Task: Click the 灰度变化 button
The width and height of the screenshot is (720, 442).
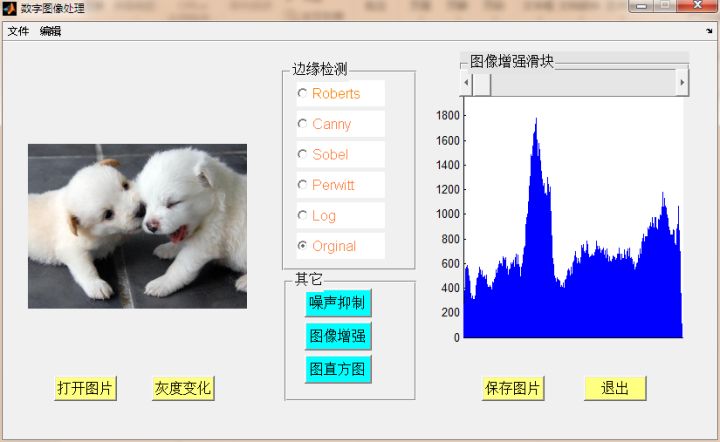Action: point(183,388)
